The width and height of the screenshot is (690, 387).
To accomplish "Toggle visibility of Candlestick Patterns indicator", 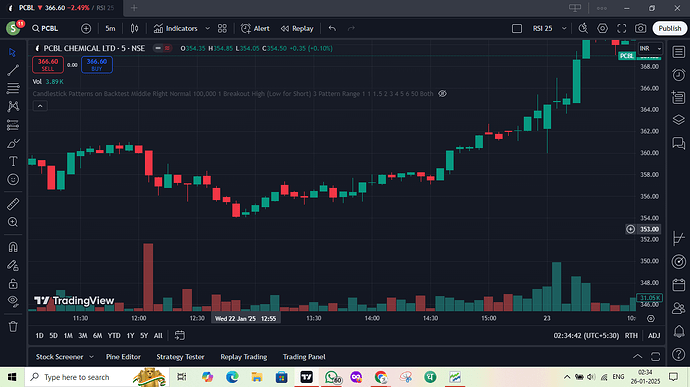I will pos(442,94).
